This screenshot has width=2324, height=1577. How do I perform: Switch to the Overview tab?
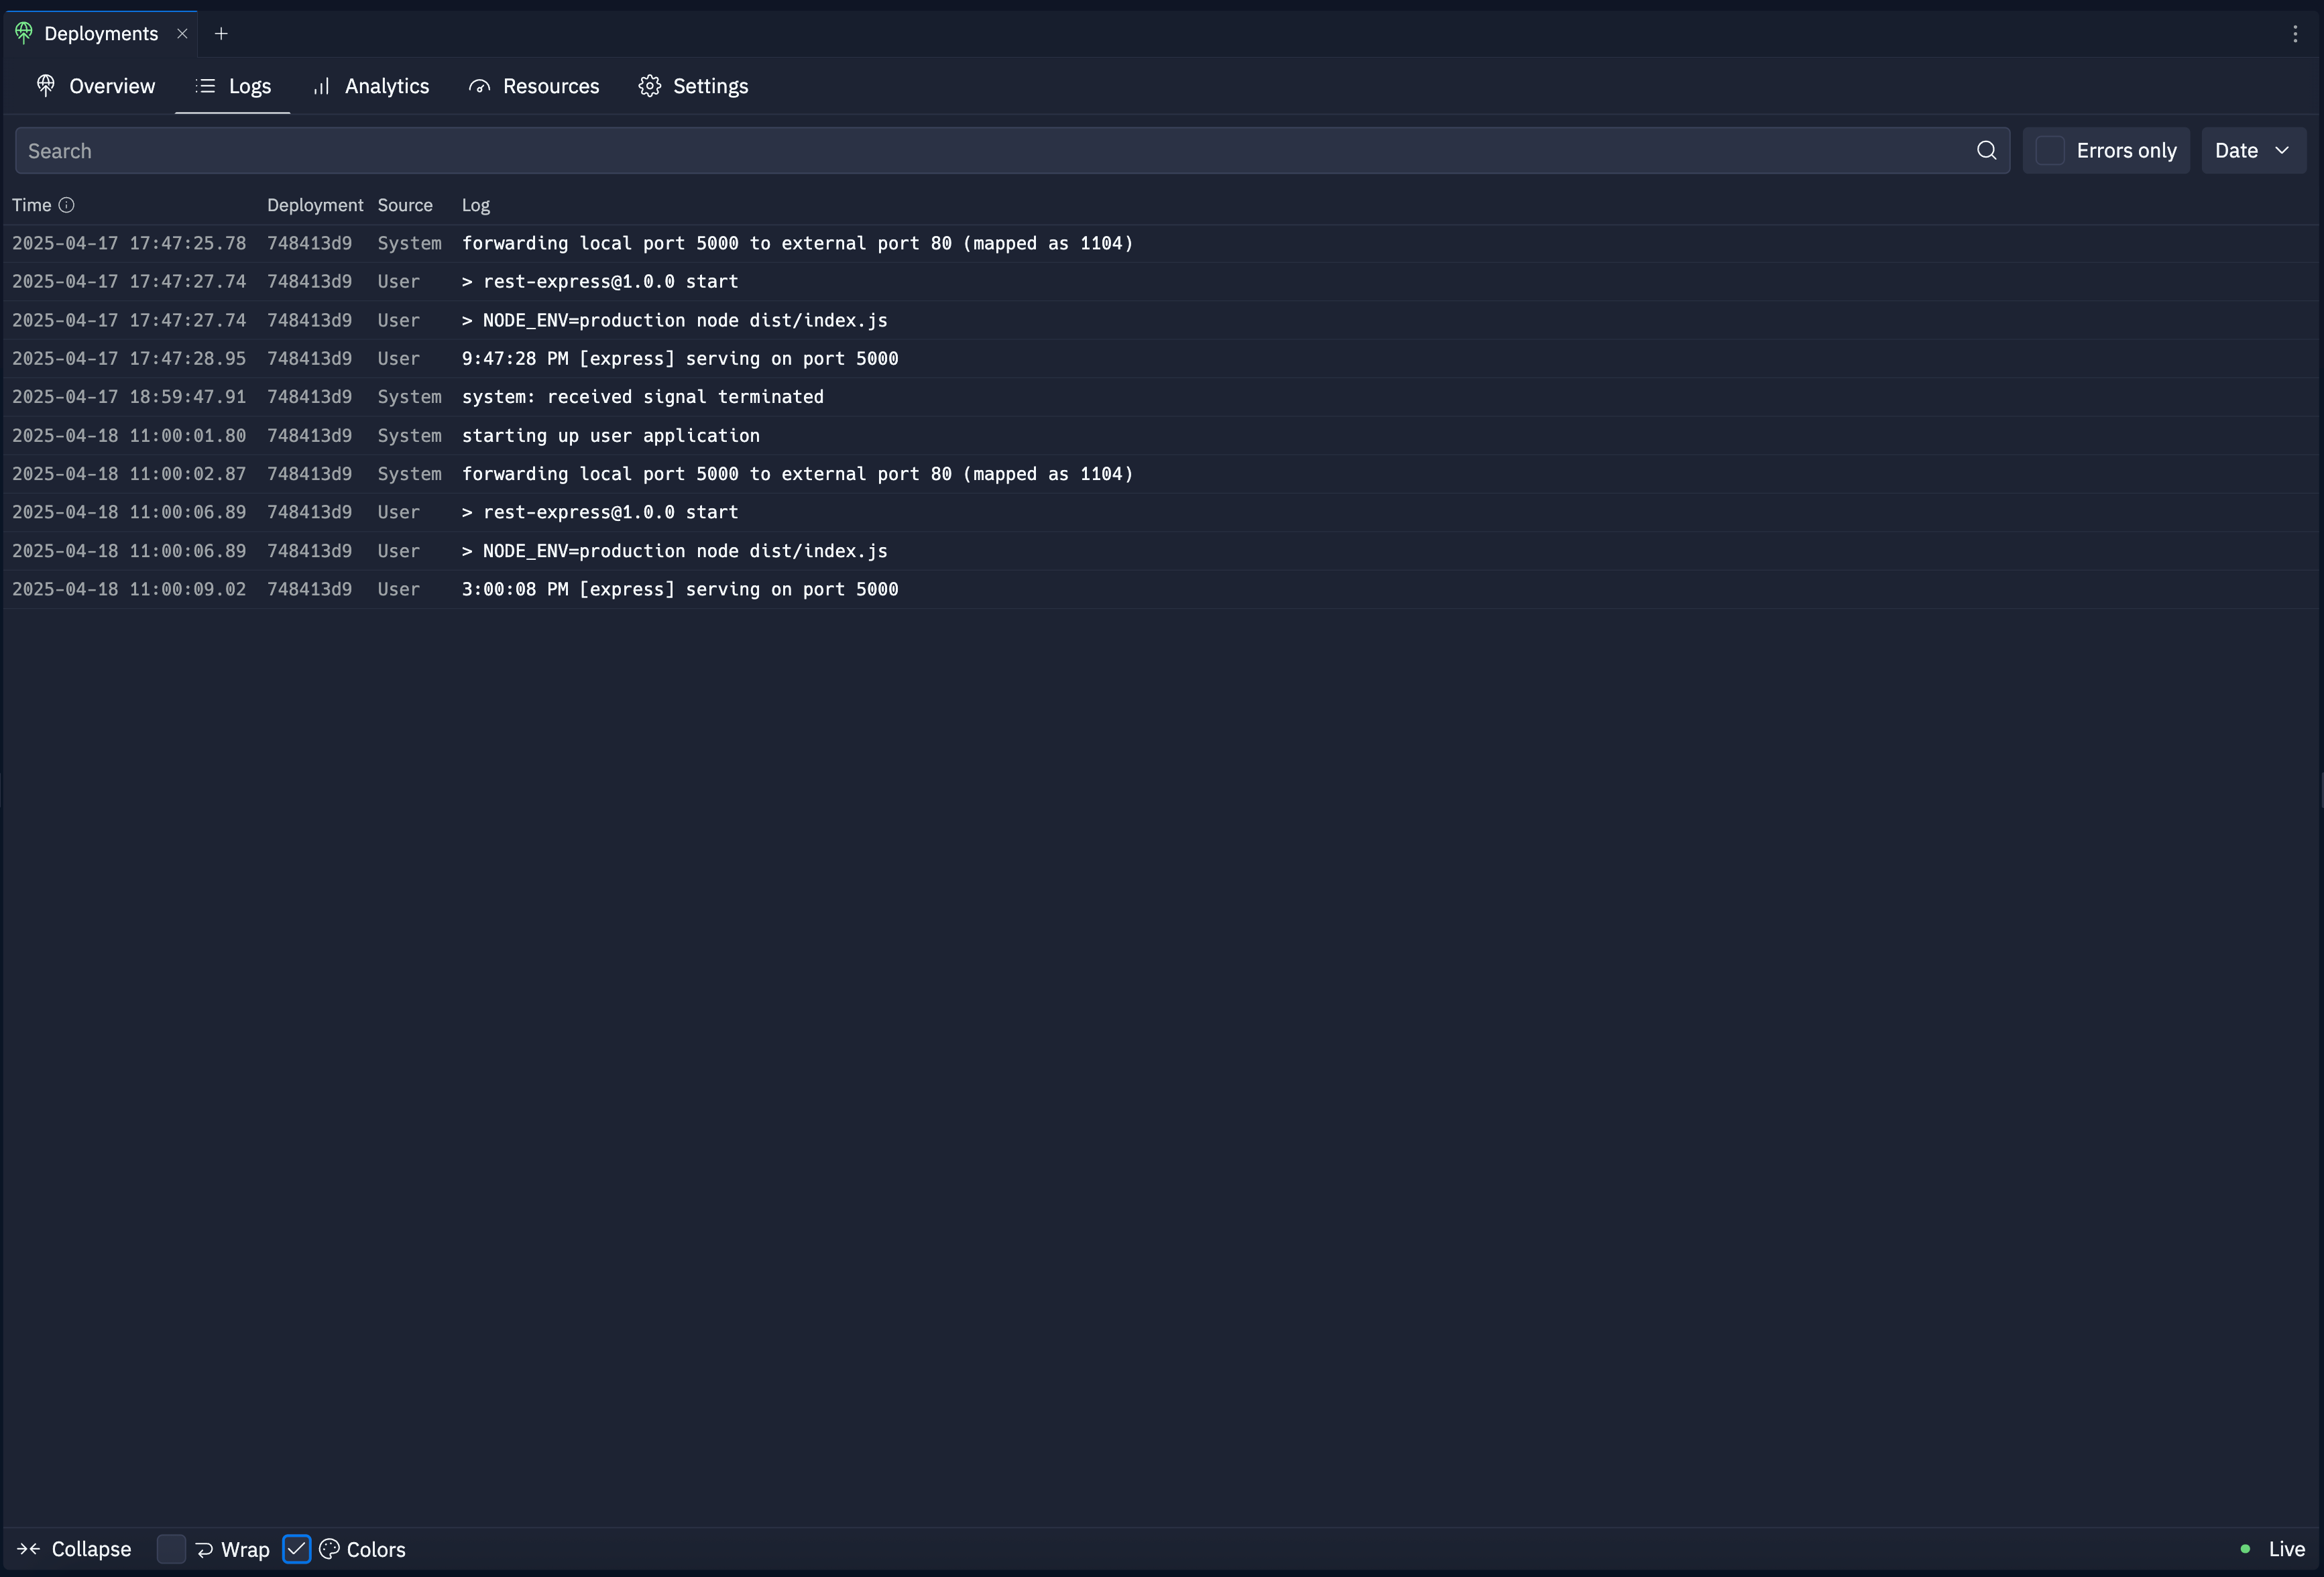point(96,86)
